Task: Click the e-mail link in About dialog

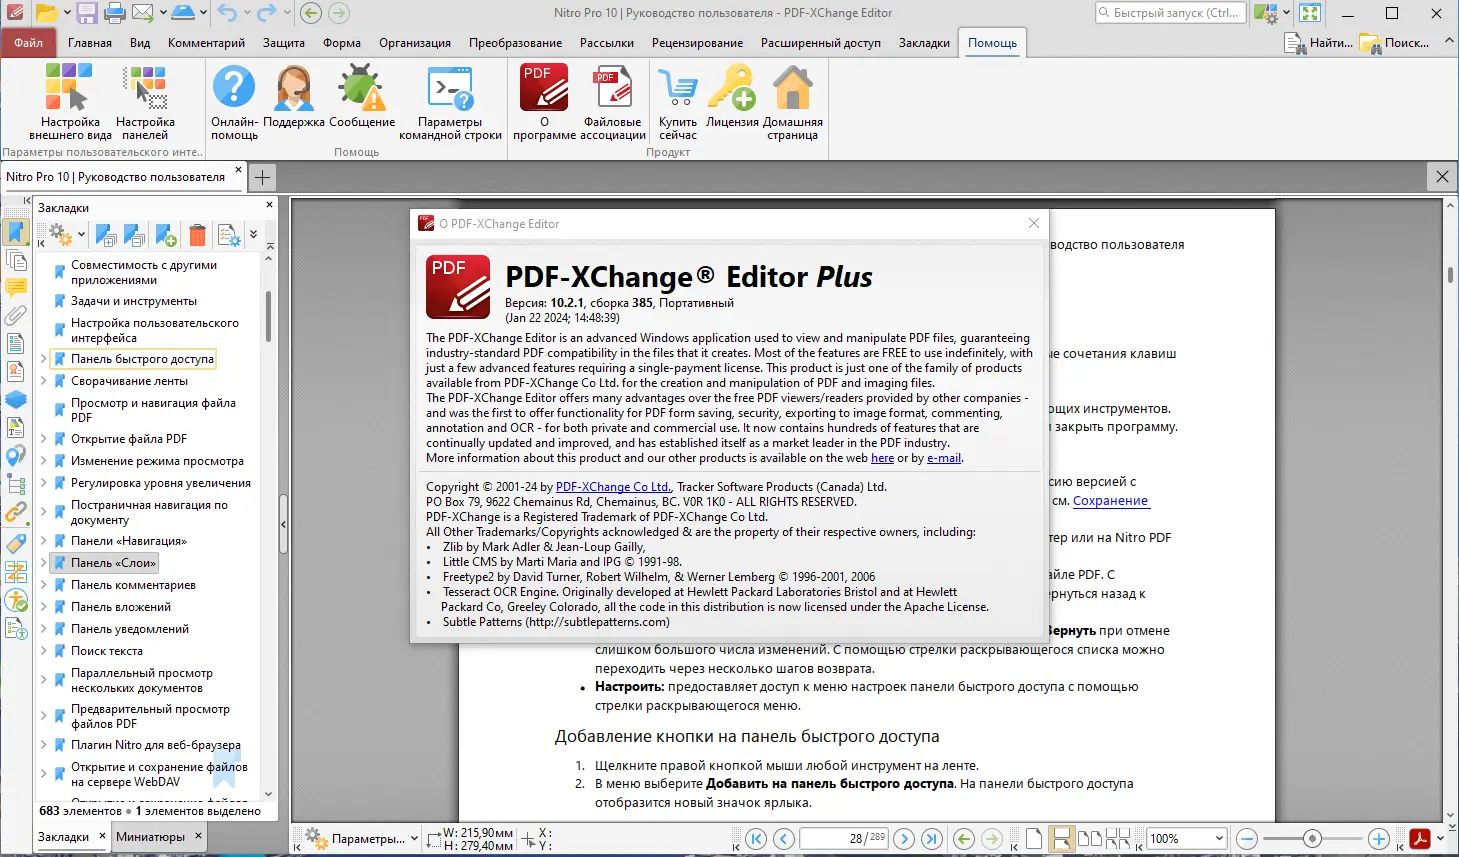Action: click(944, 458)
